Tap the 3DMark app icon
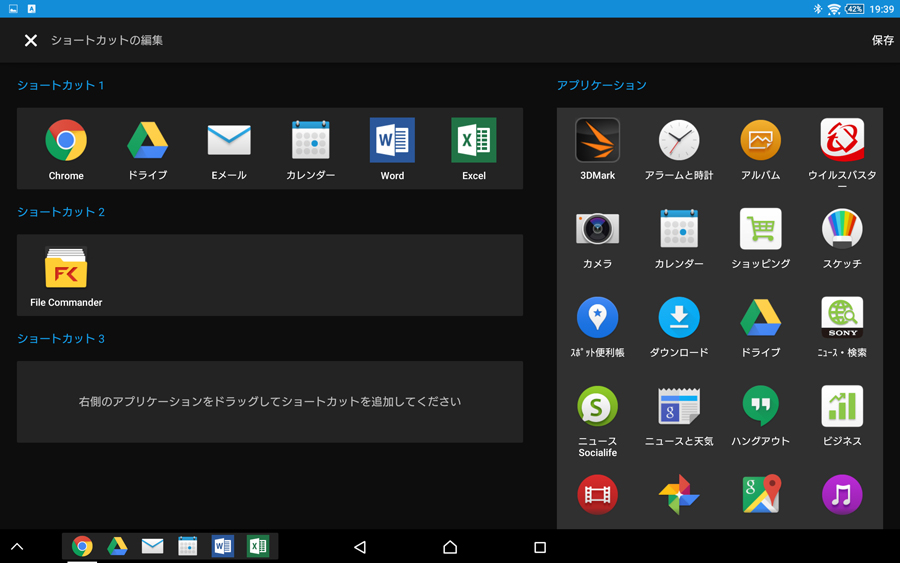The width and height of the screenshot is (900, 563). pos(597,141)
